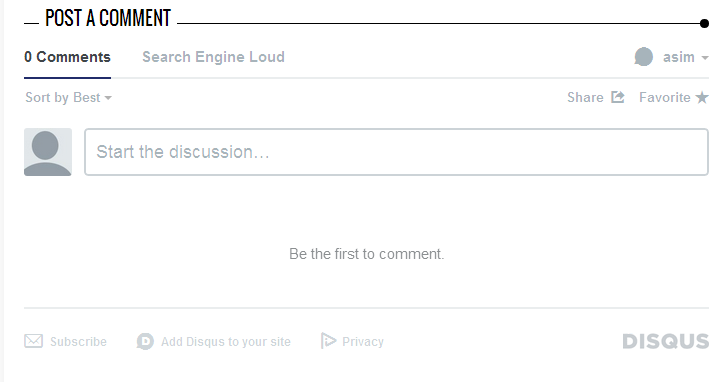Click the Subscribe link
Image resolution: width=718 pixels, height=382 pixels.
tap(65, 341)
